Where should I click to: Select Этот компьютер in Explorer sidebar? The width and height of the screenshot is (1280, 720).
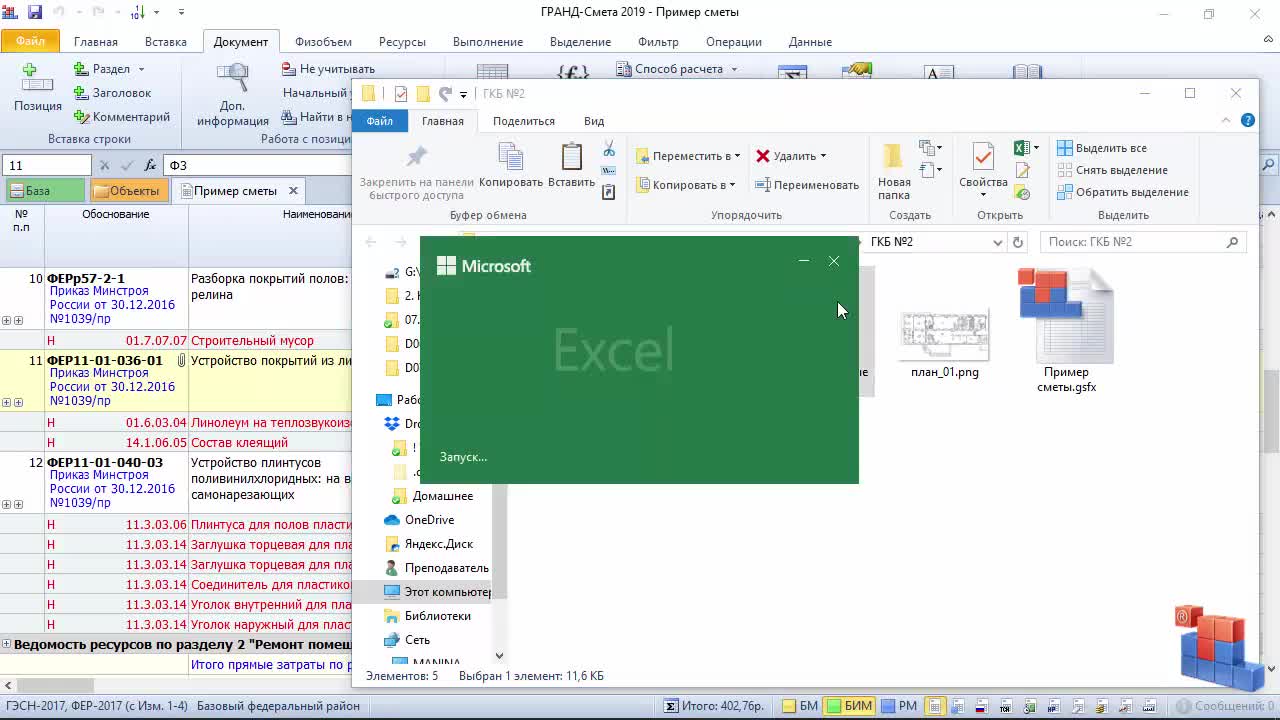(x=438, y=592)
